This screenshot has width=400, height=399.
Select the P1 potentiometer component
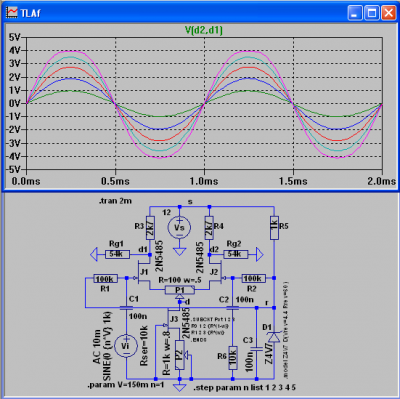pos(180,290)
